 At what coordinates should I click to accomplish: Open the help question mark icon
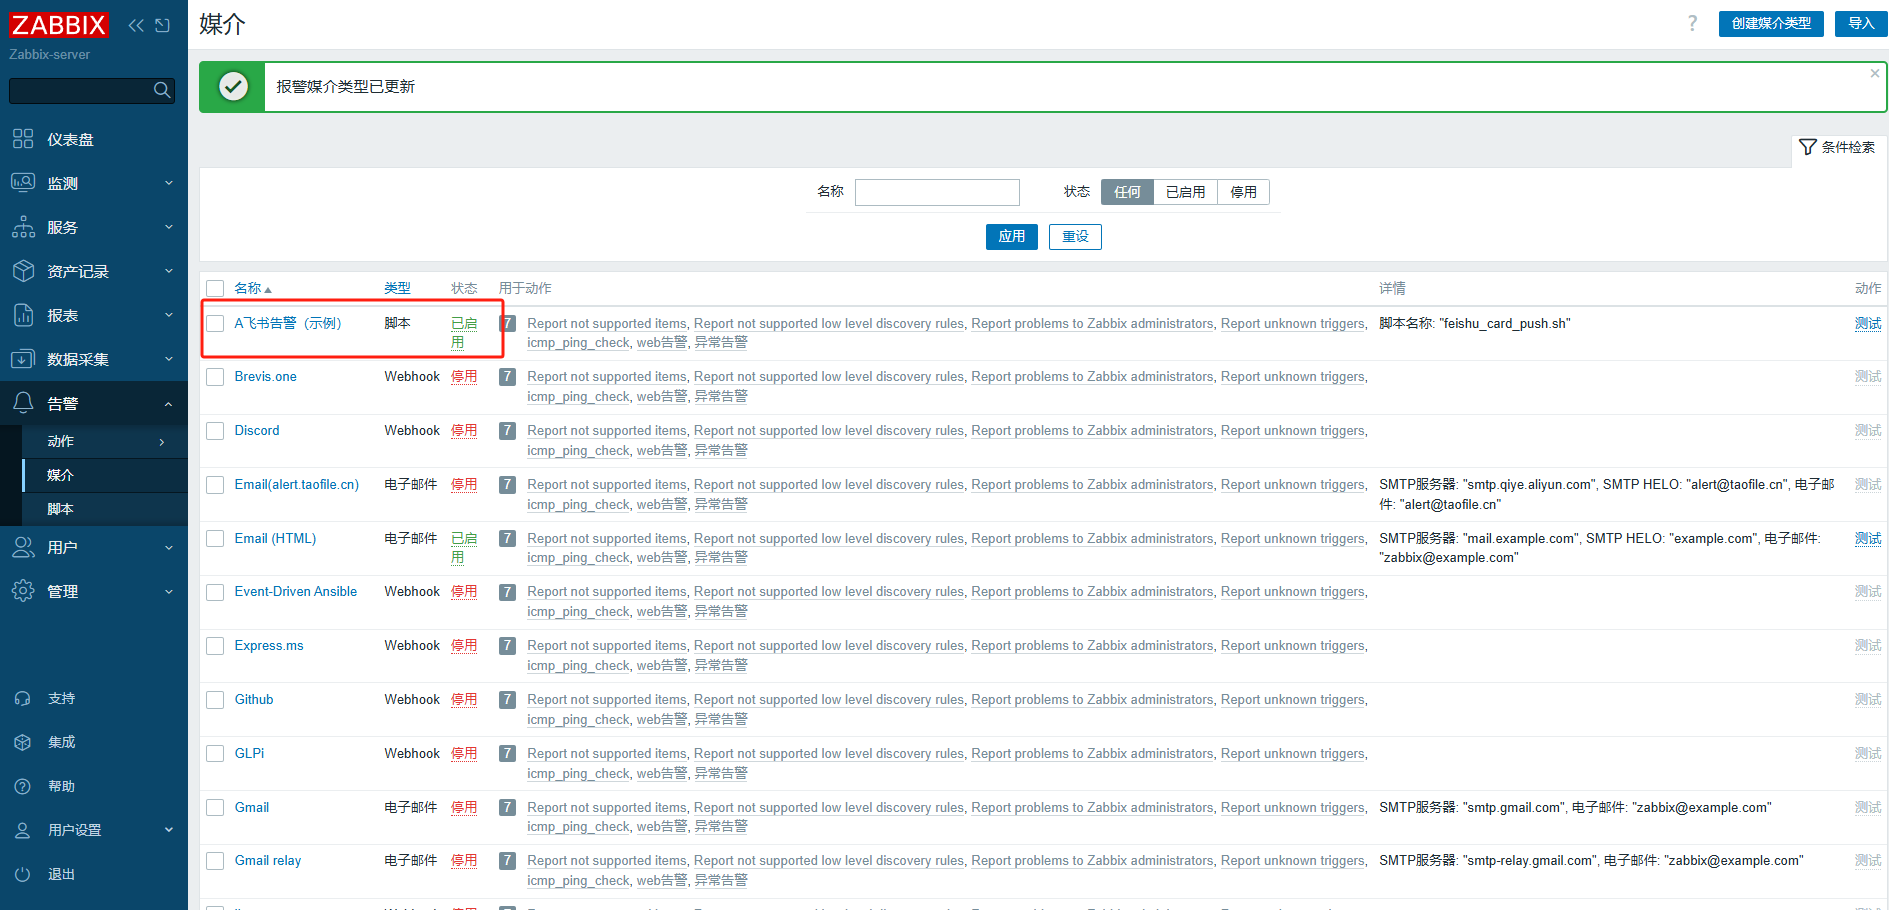coord(1692,23)
